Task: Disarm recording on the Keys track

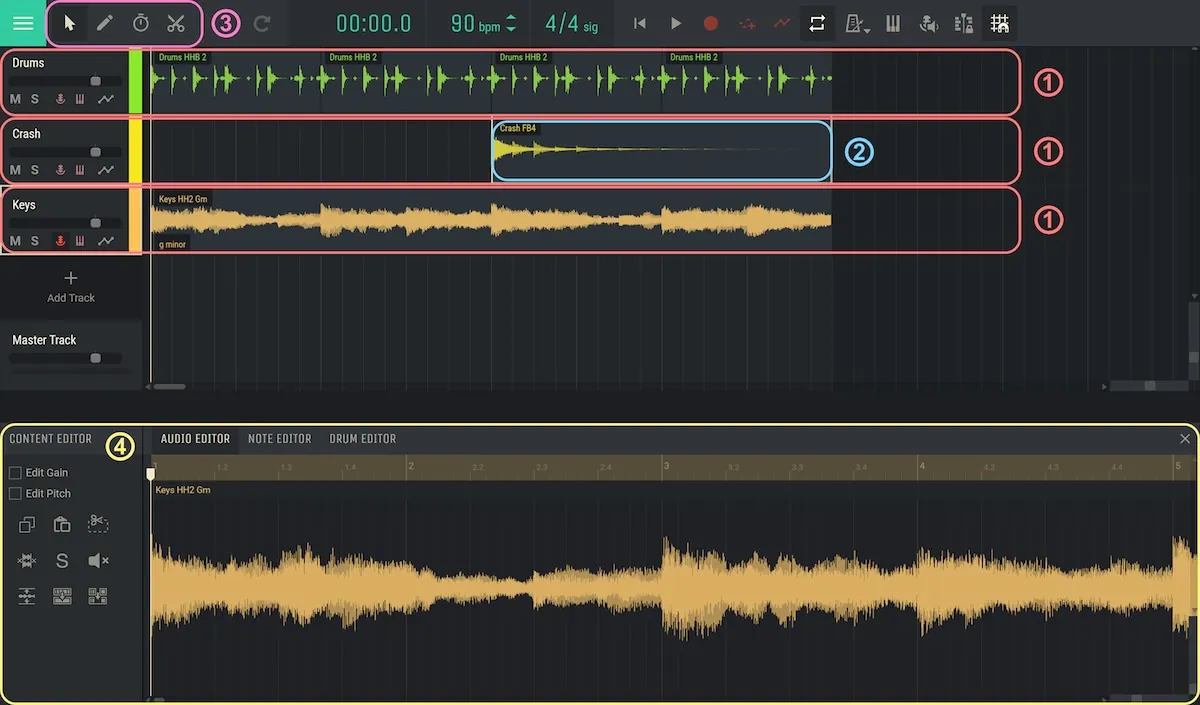Action: [60, 241]
